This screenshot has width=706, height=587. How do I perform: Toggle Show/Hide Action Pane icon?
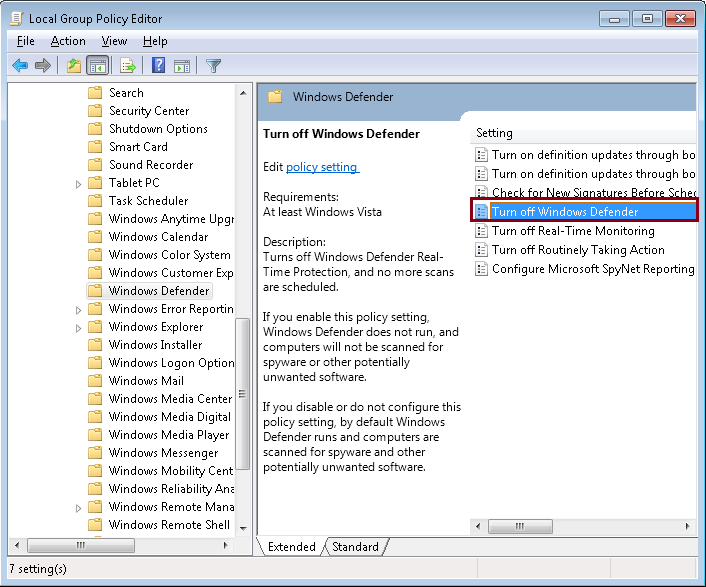pos(182,66)
